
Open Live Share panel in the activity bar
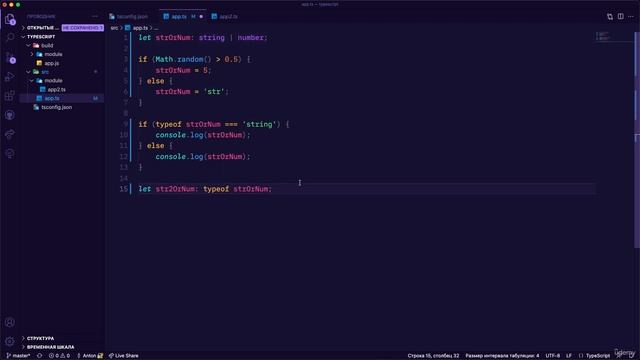point(10,134)
